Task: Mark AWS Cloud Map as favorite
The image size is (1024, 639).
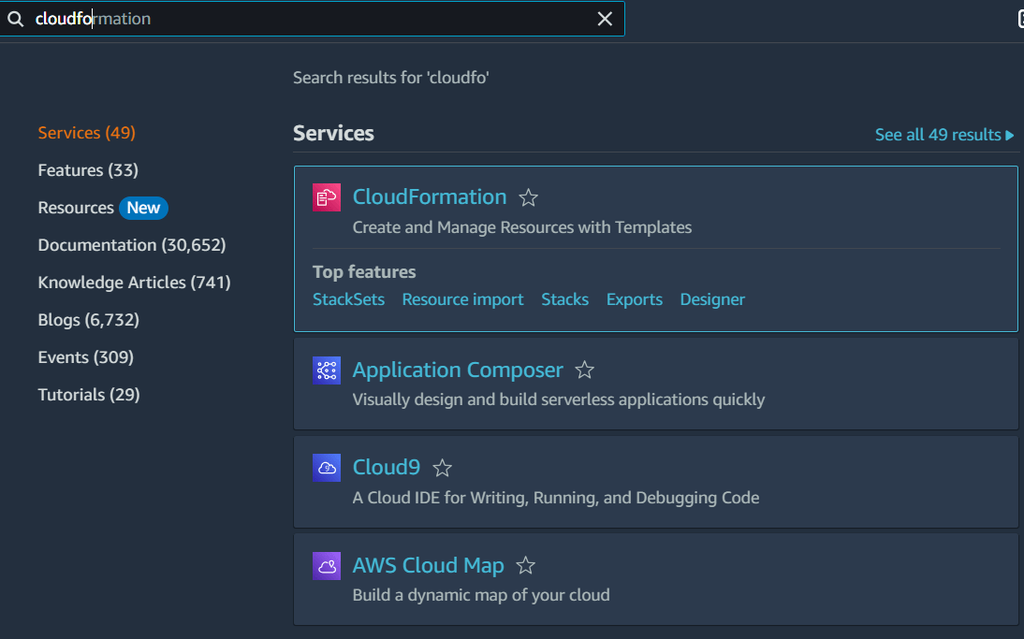Action: (526, 566)
